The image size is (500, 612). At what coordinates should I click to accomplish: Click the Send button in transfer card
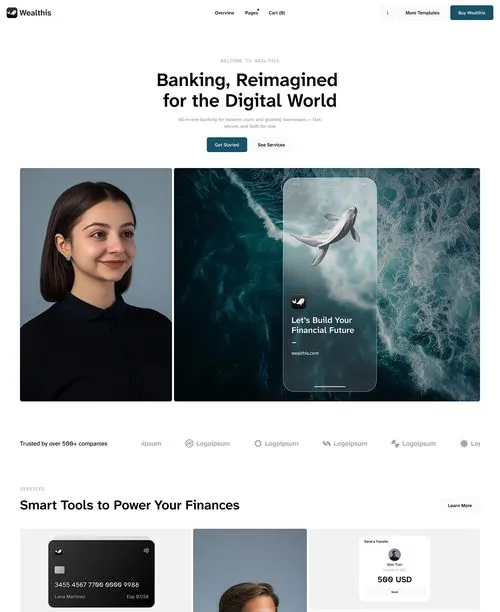click(395, 592)
